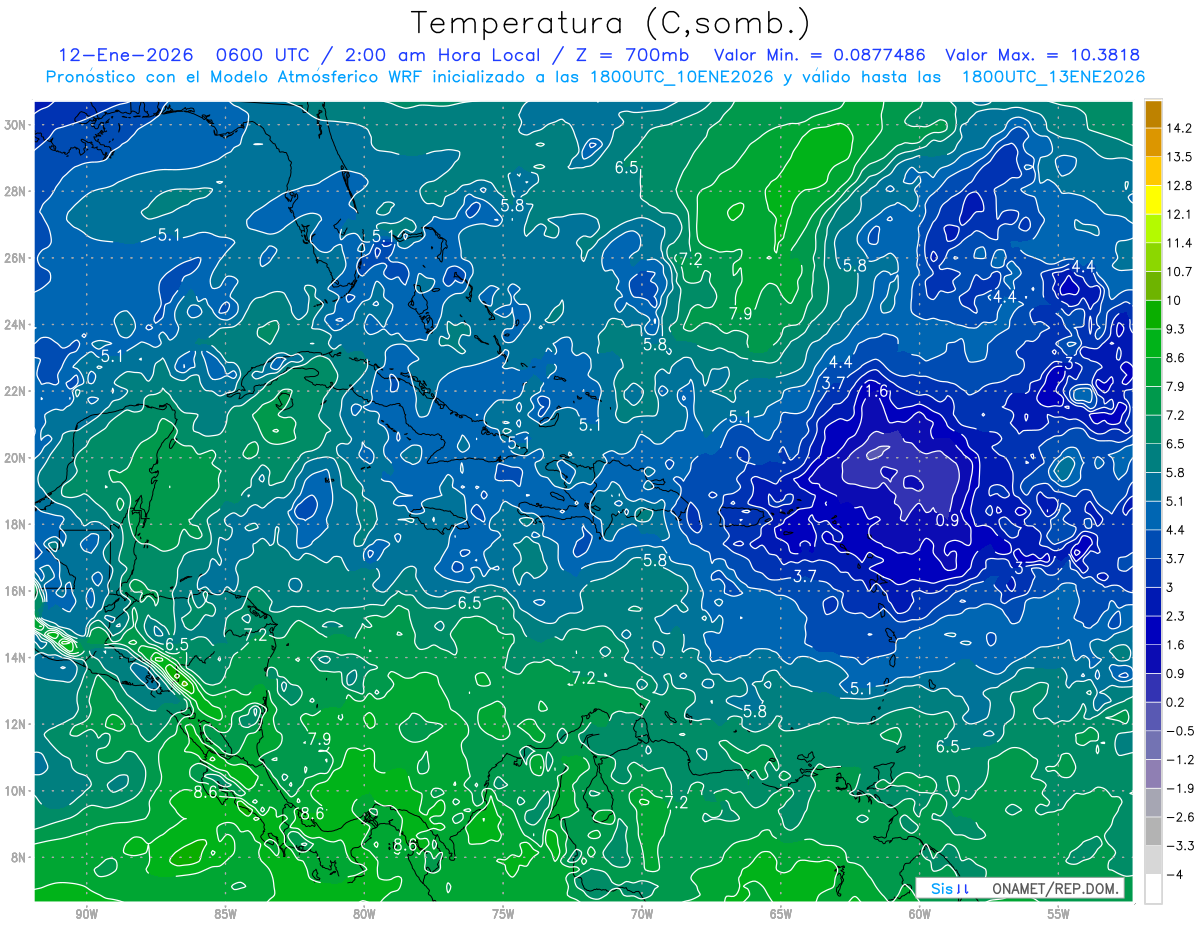
Task: Click the "1.6" contour label on the map
Action: point(877,391)
